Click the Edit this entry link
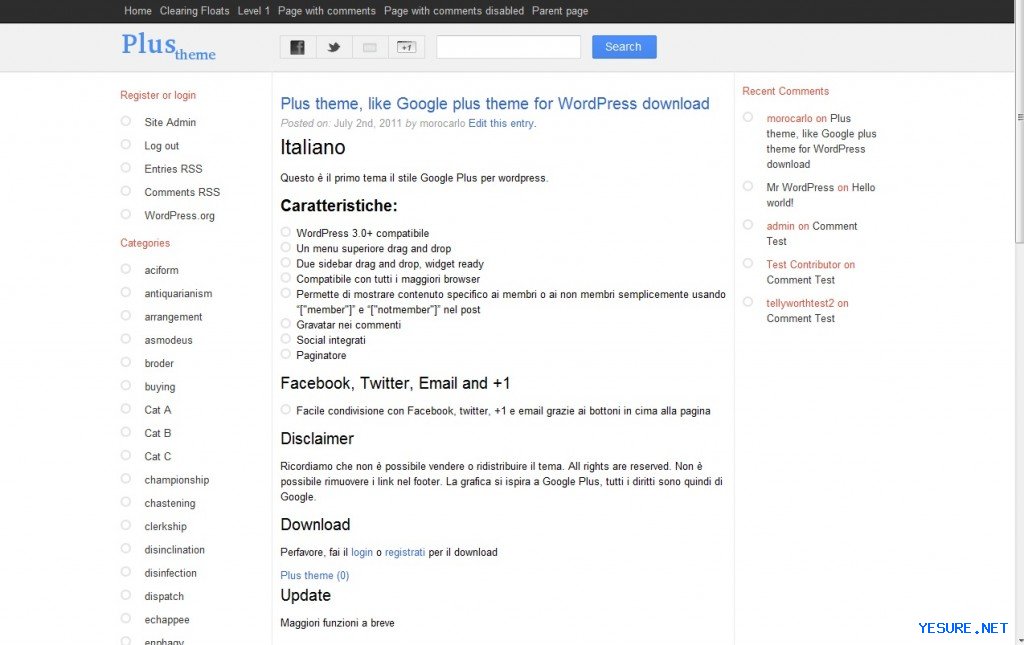The height and width of the screenshot is (645, 1024). tap(502, 124)
